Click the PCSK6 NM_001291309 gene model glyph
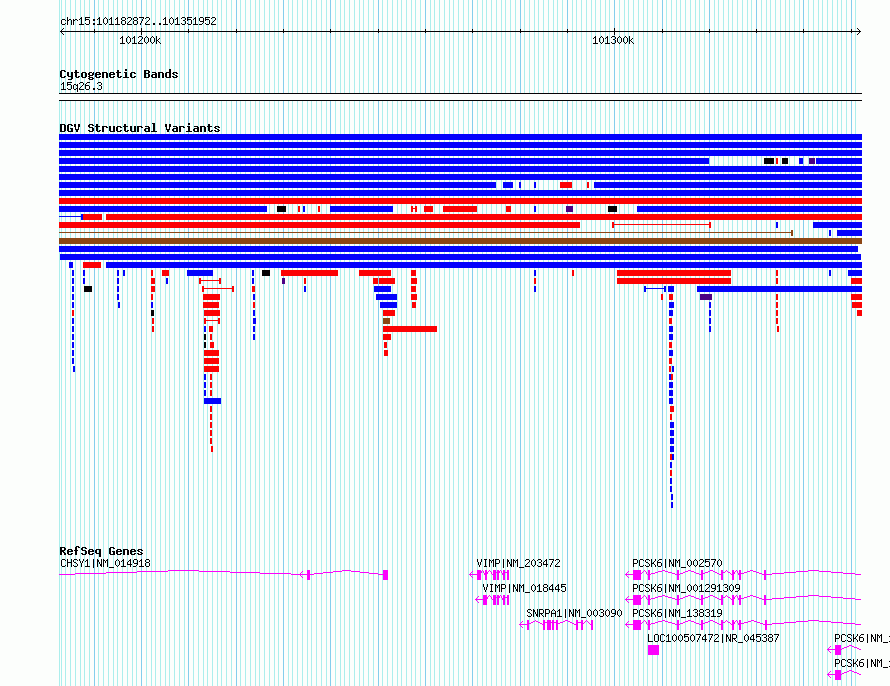This screenshot has width=890, height=686. [743, 600]
